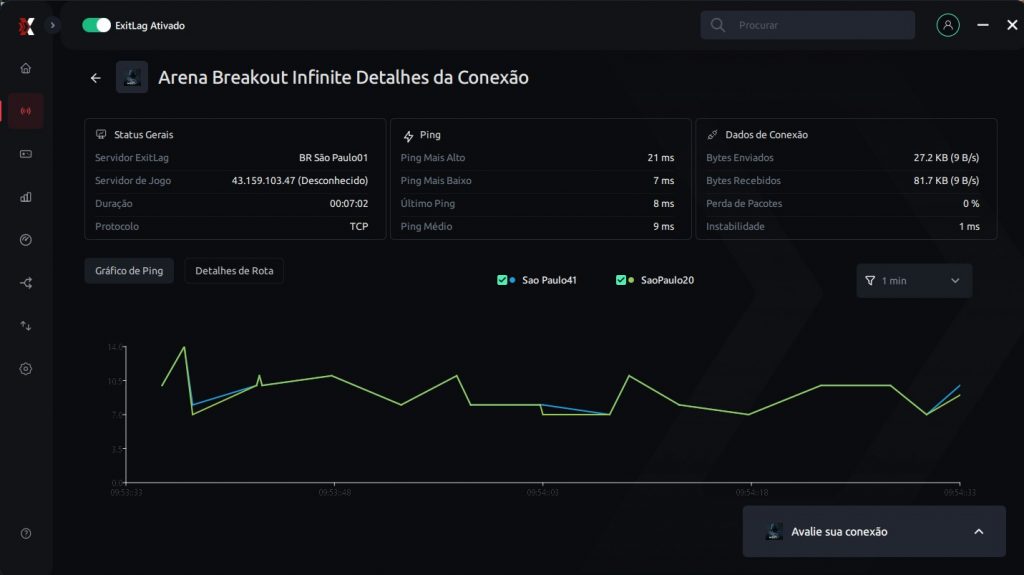Click the filter funnel icon

tap(870, 280)
